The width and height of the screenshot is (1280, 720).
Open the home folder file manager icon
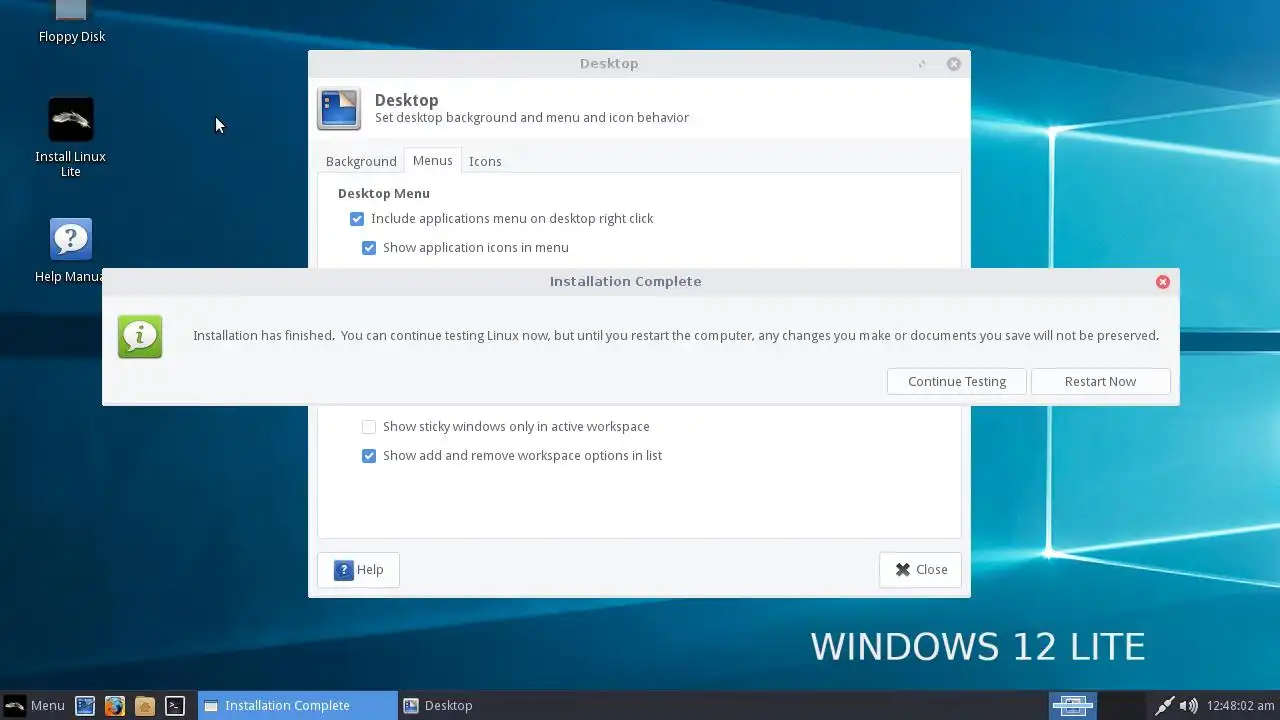point(145,705)
